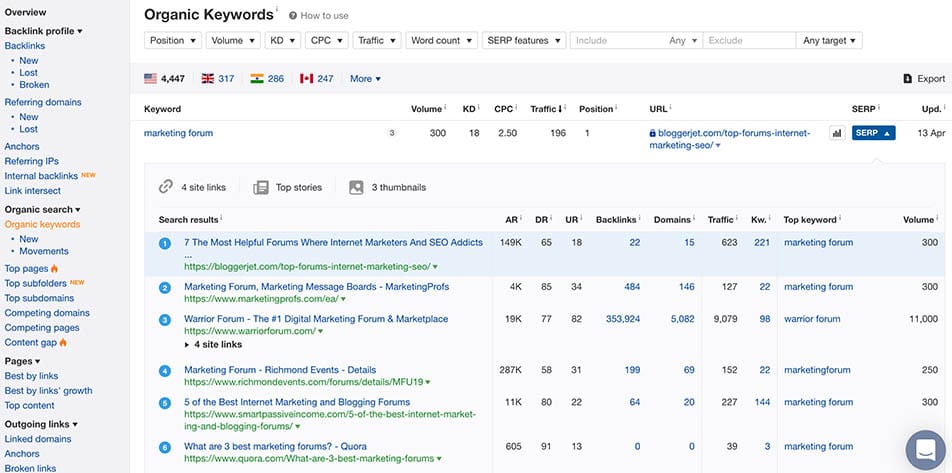Click the Export download icon
952x473 pixels.
click(x=908, y=79)
